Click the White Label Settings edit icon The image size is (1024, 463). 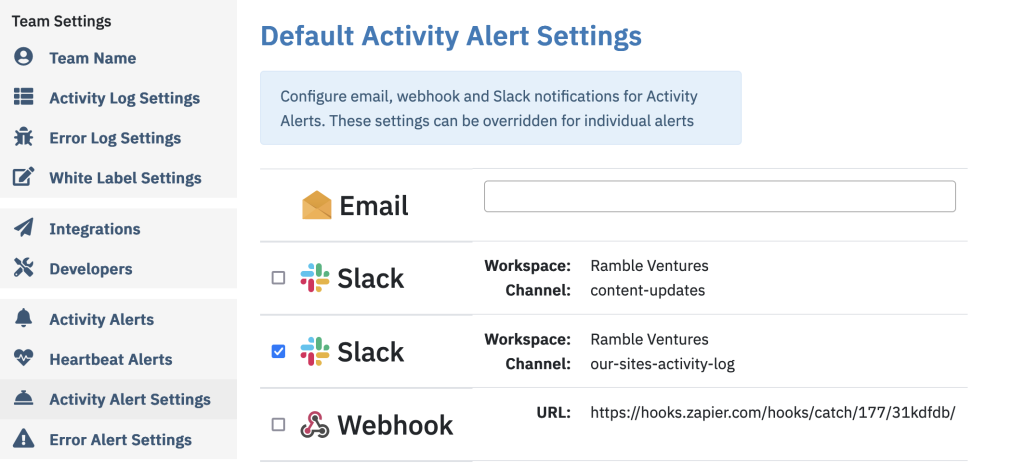click(24, 177)
